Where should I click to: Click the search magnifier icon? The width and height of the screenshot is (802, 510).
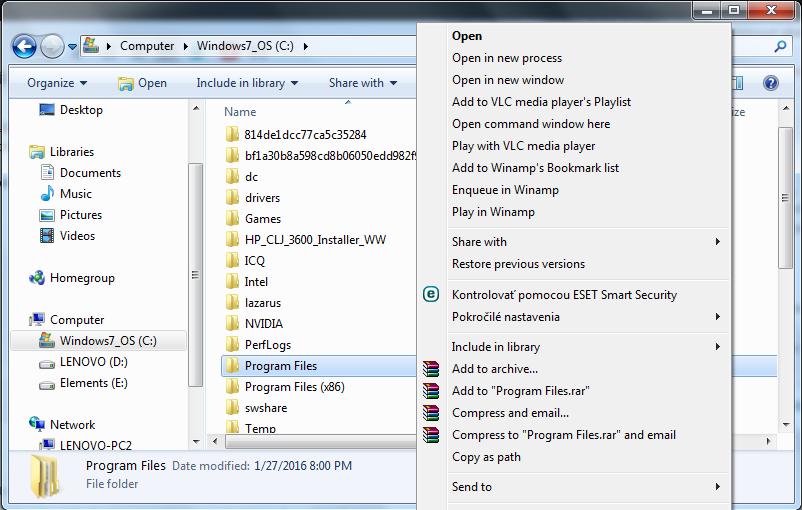[779, 47]
